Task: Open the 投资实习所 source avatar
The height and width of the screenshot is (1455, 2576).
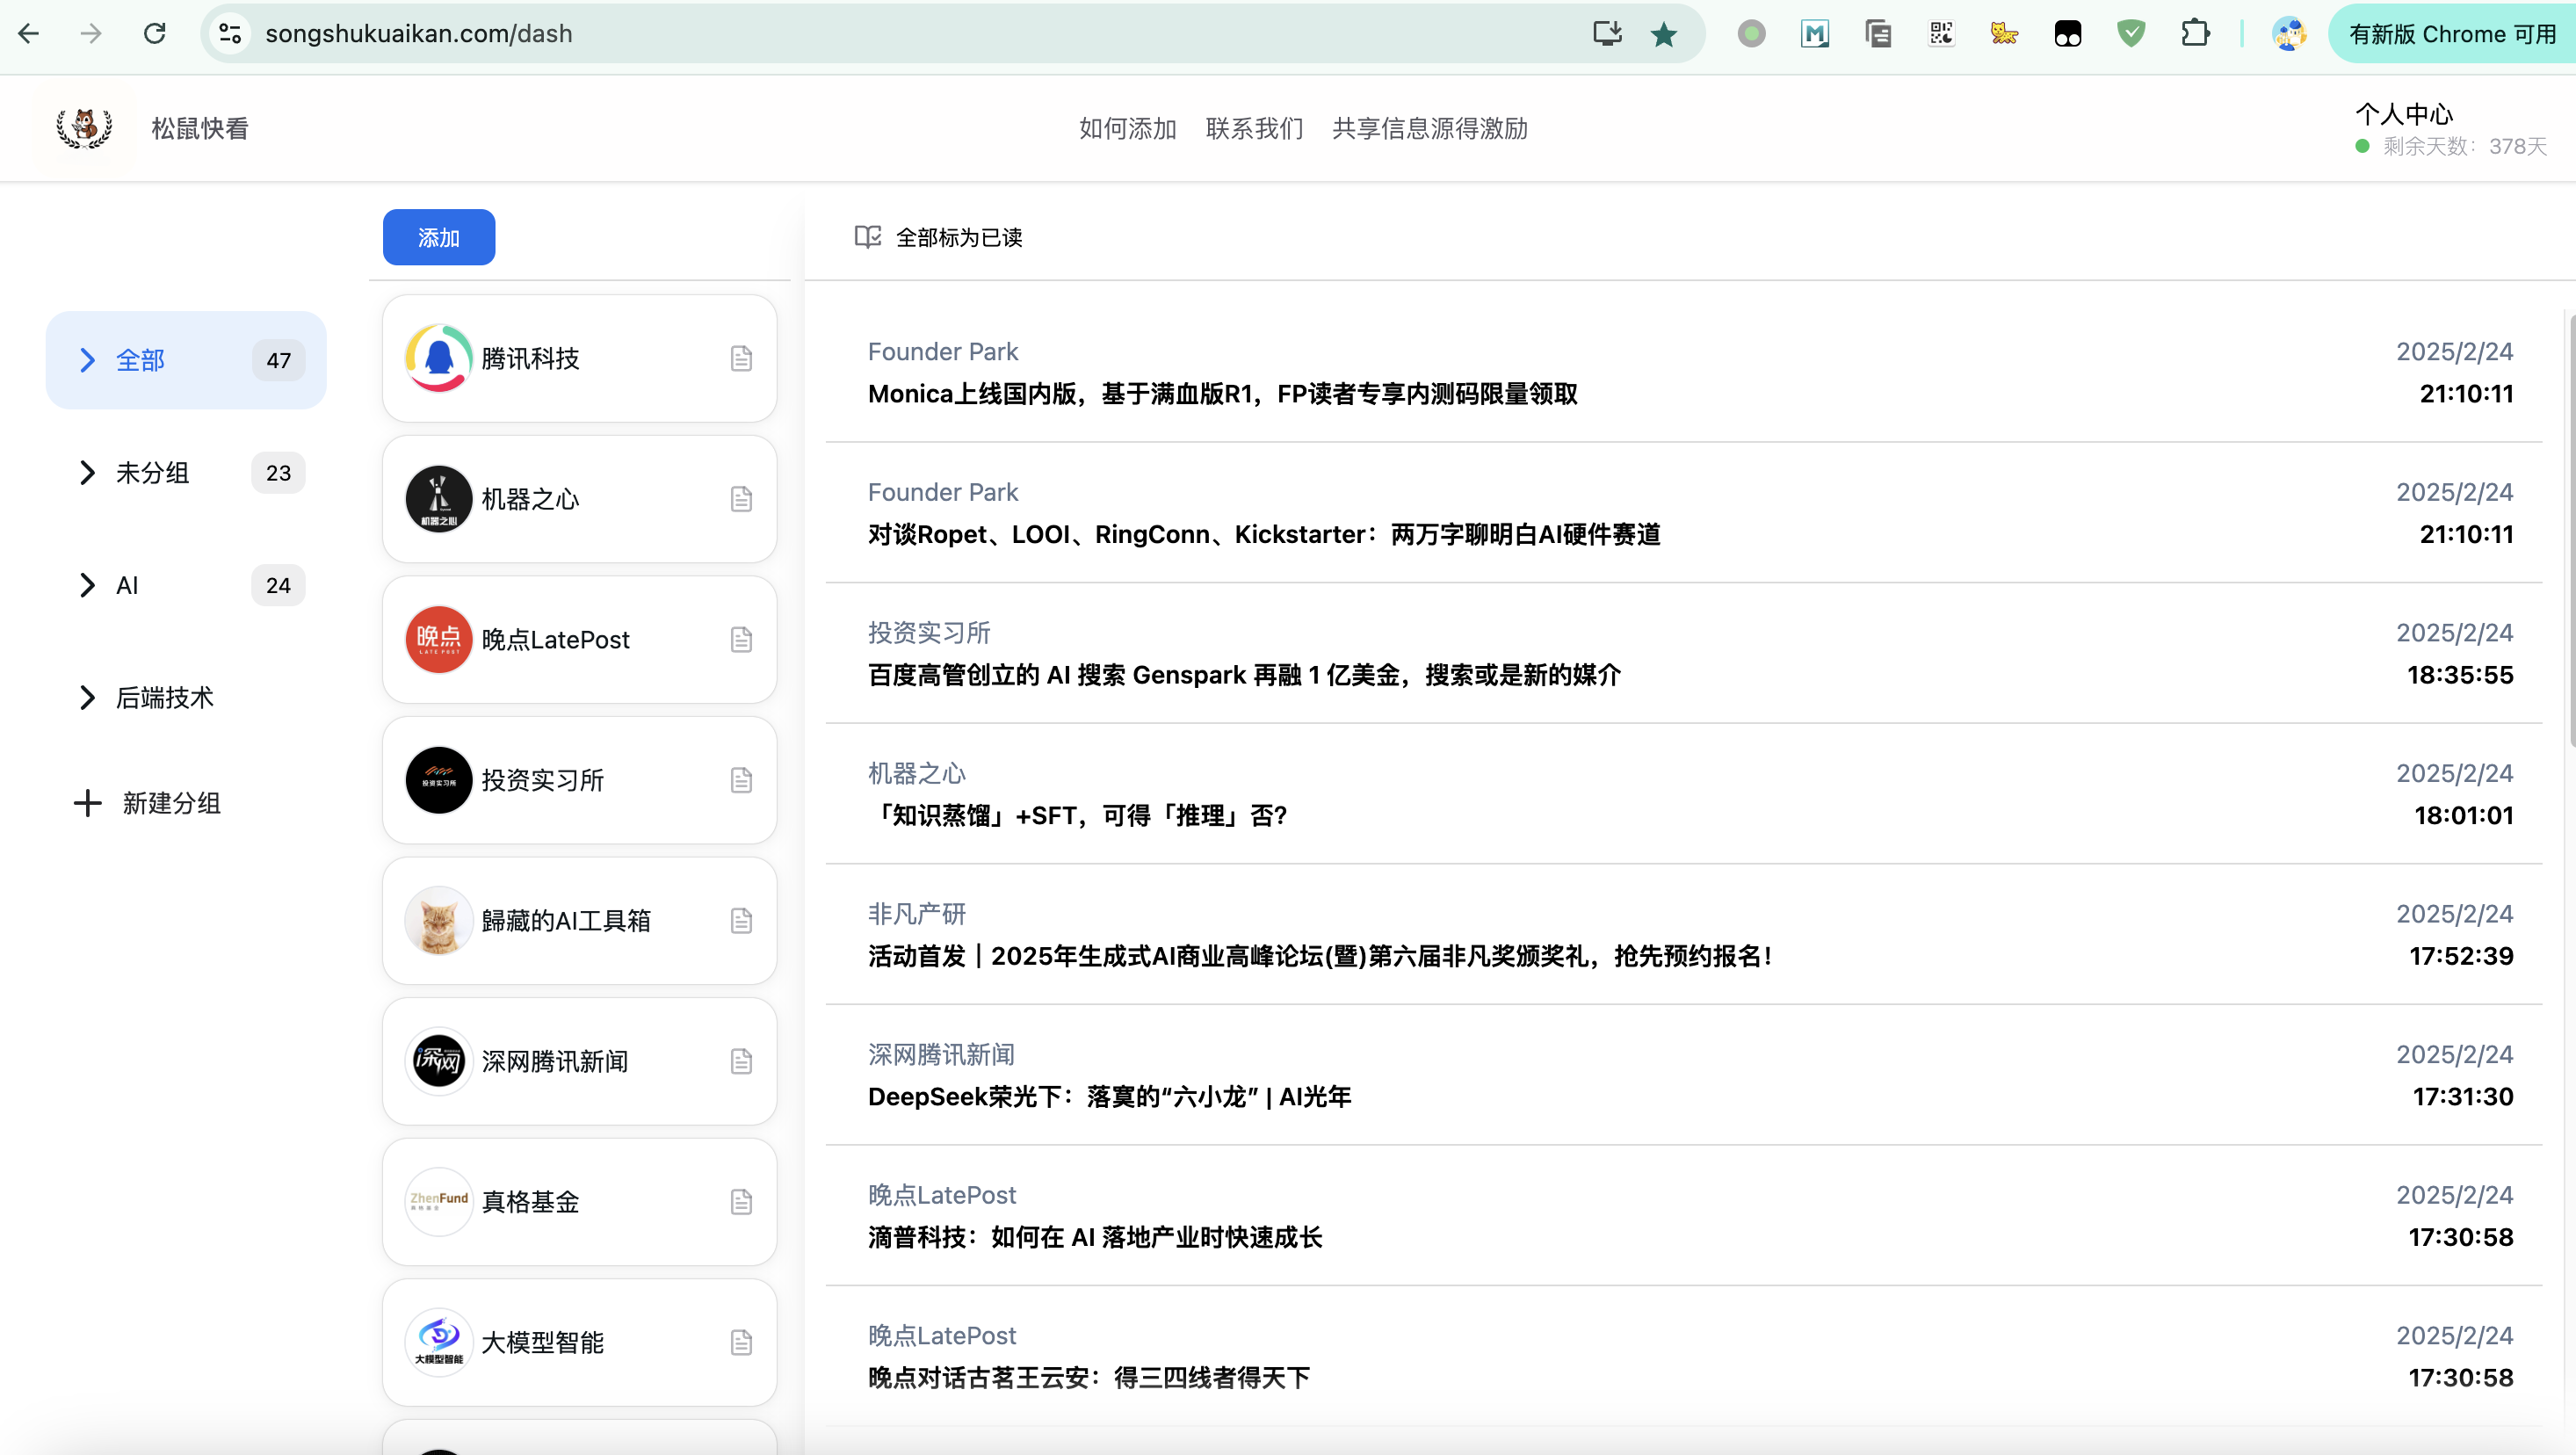Action: [438, 780]
